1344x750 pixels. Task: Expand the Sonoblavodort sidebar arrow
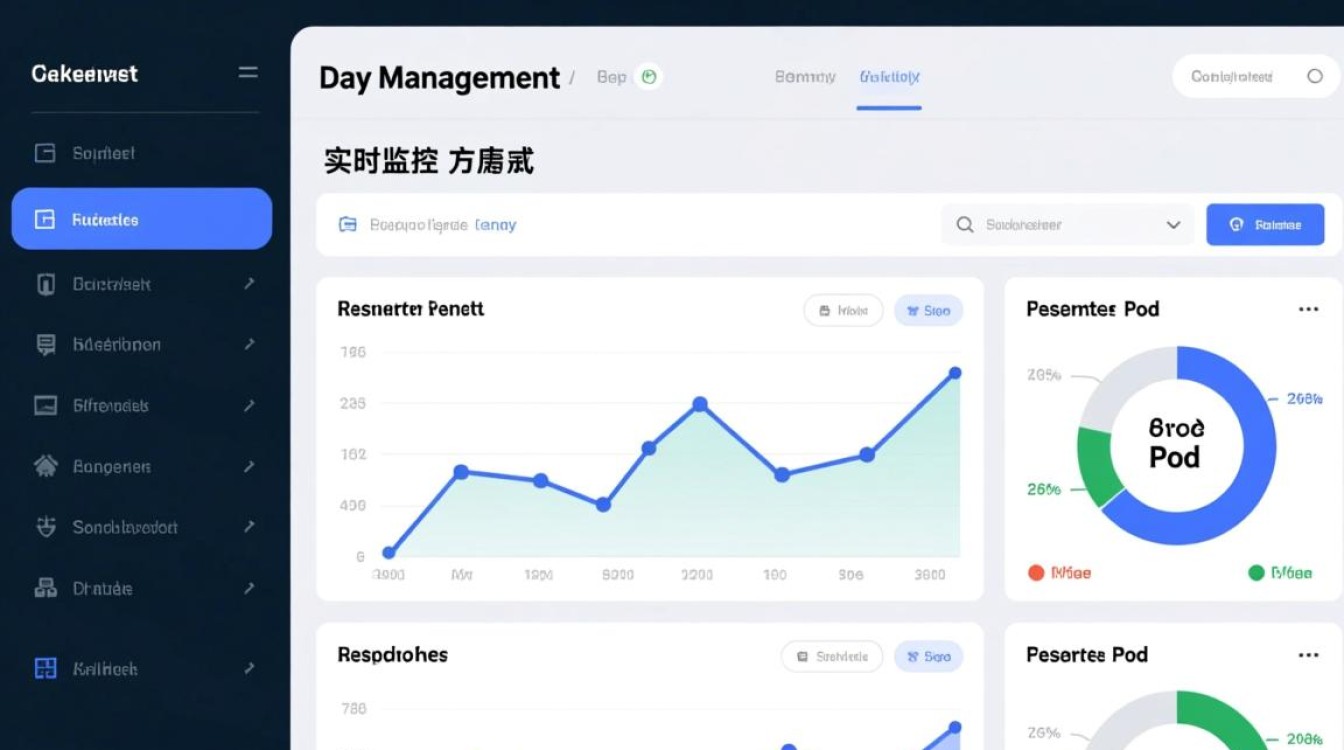click(249, 527)
